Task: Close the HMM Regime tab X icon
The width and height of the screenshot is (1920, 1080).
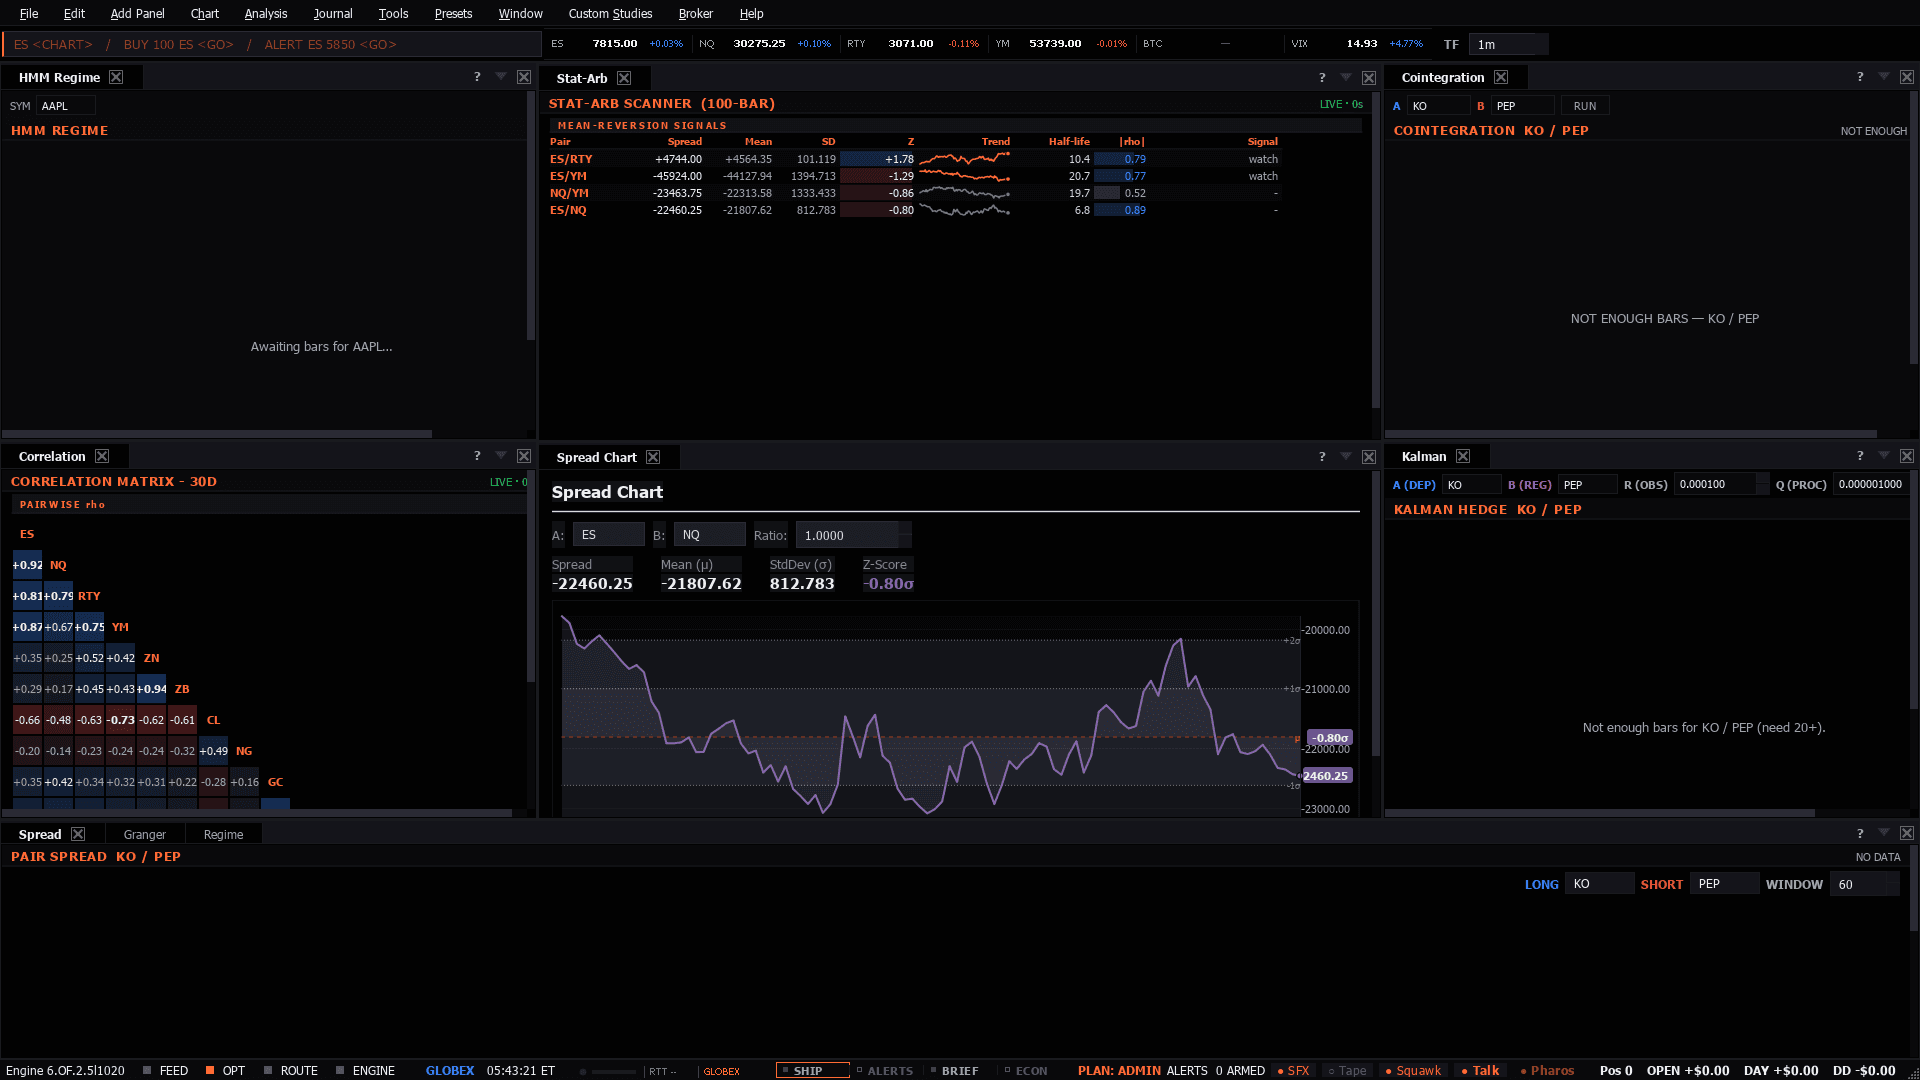Action: click(116, 77)
